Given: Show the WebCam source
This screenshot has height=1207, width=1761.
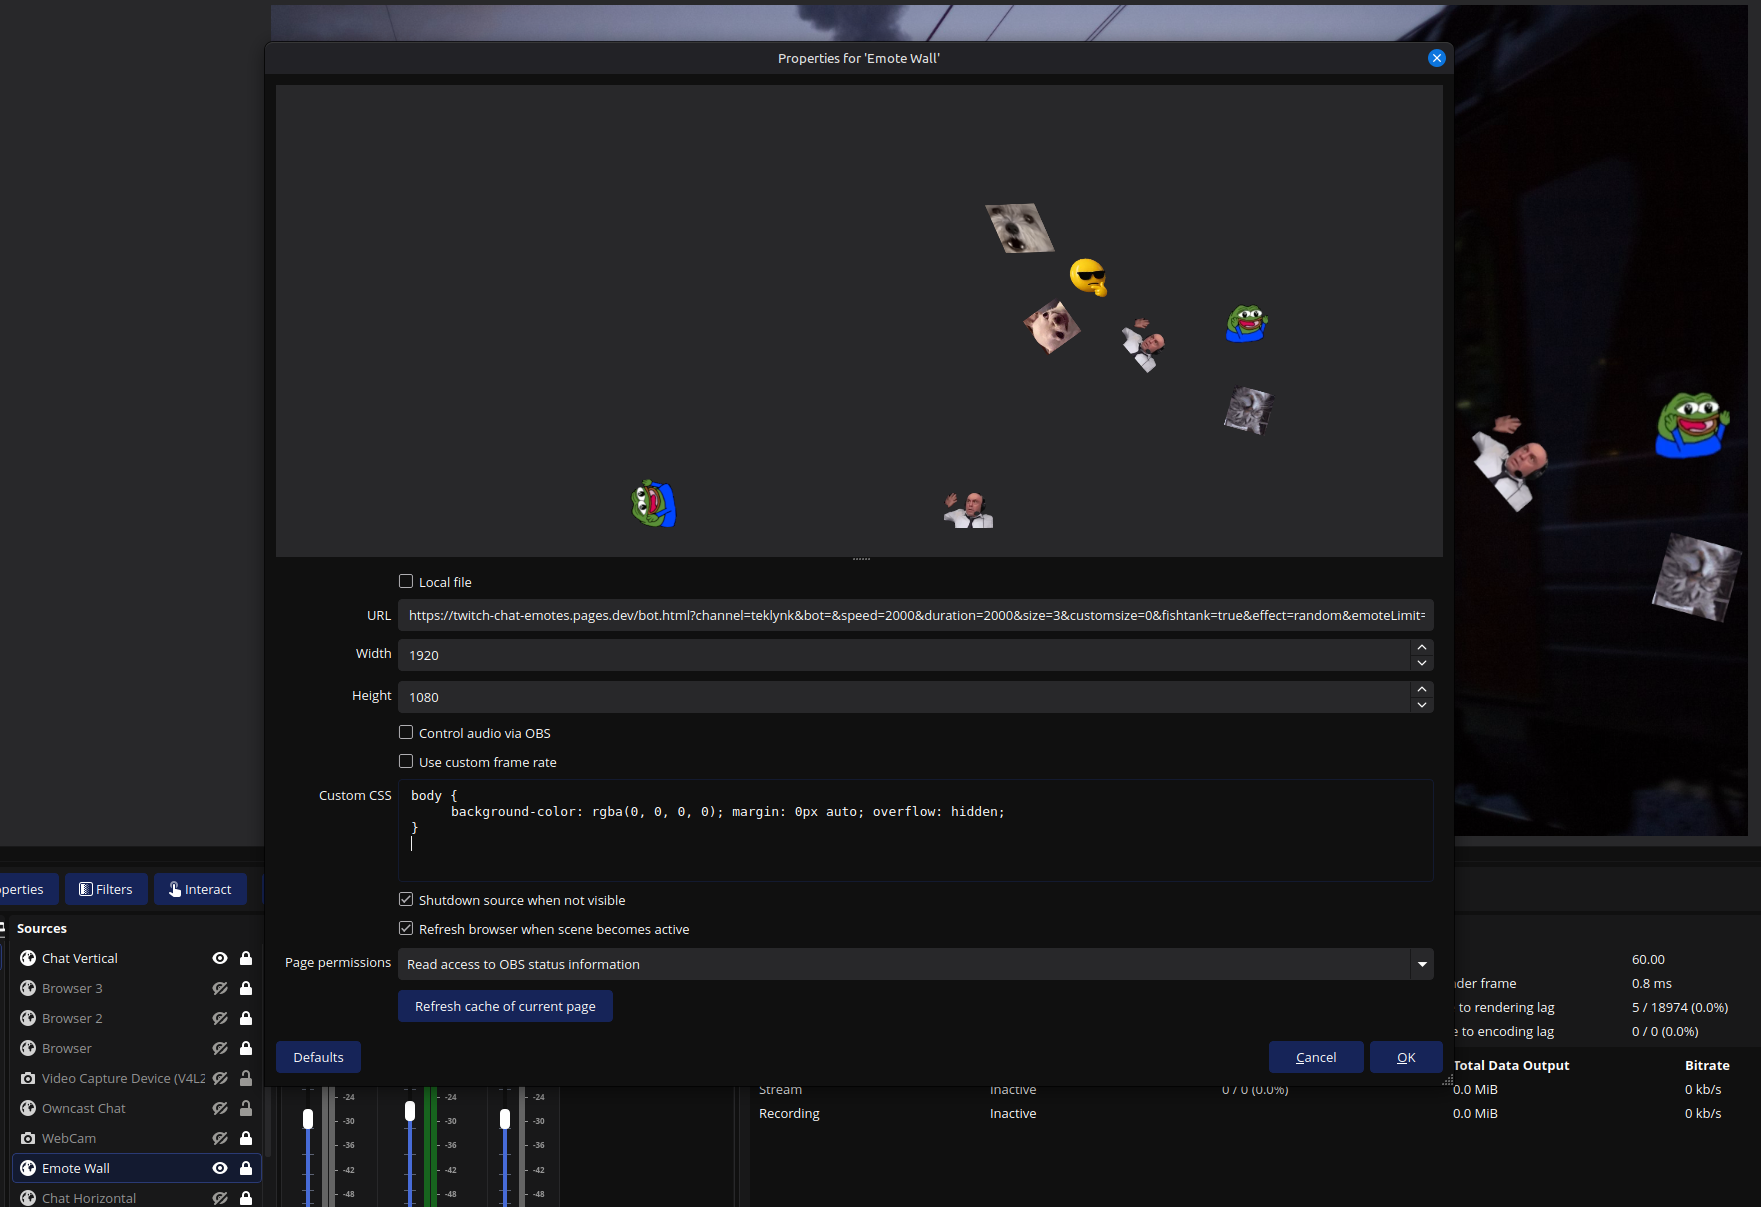Looking at the screenshot, I should (220, 1138).
